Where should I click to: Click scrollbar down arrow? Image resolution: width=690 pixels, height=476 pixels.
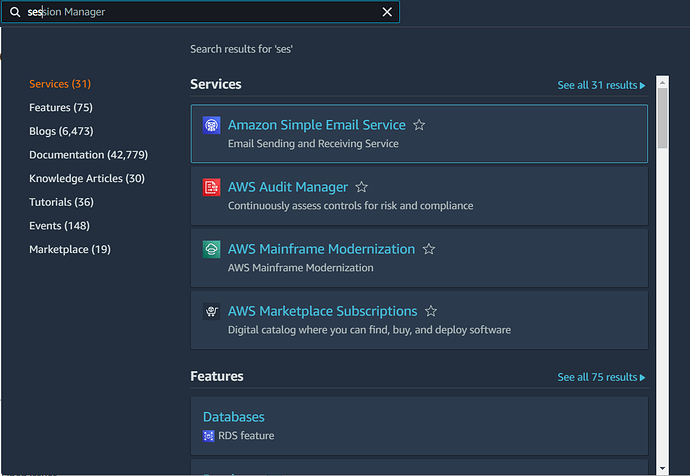pyautogui.click(x=662, y=469)
